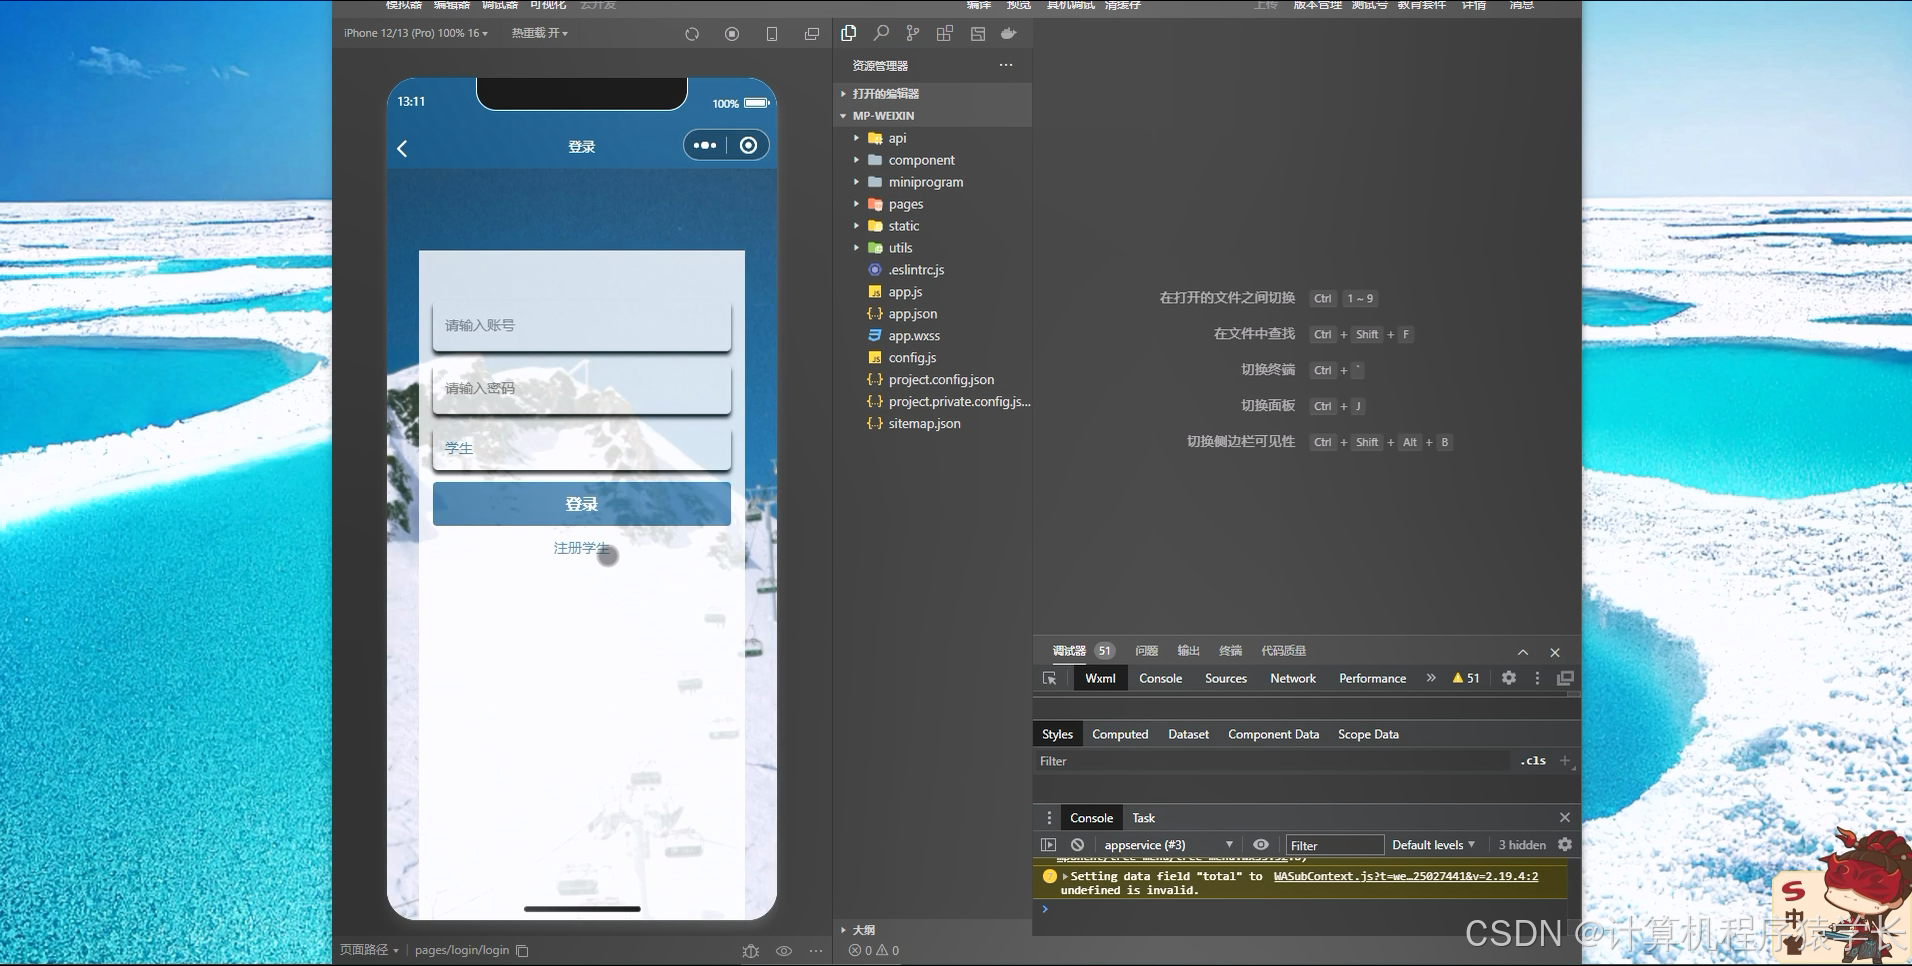Click the mini program three-dot capsule button
The image size is (1912, 966).
(705, 145)
